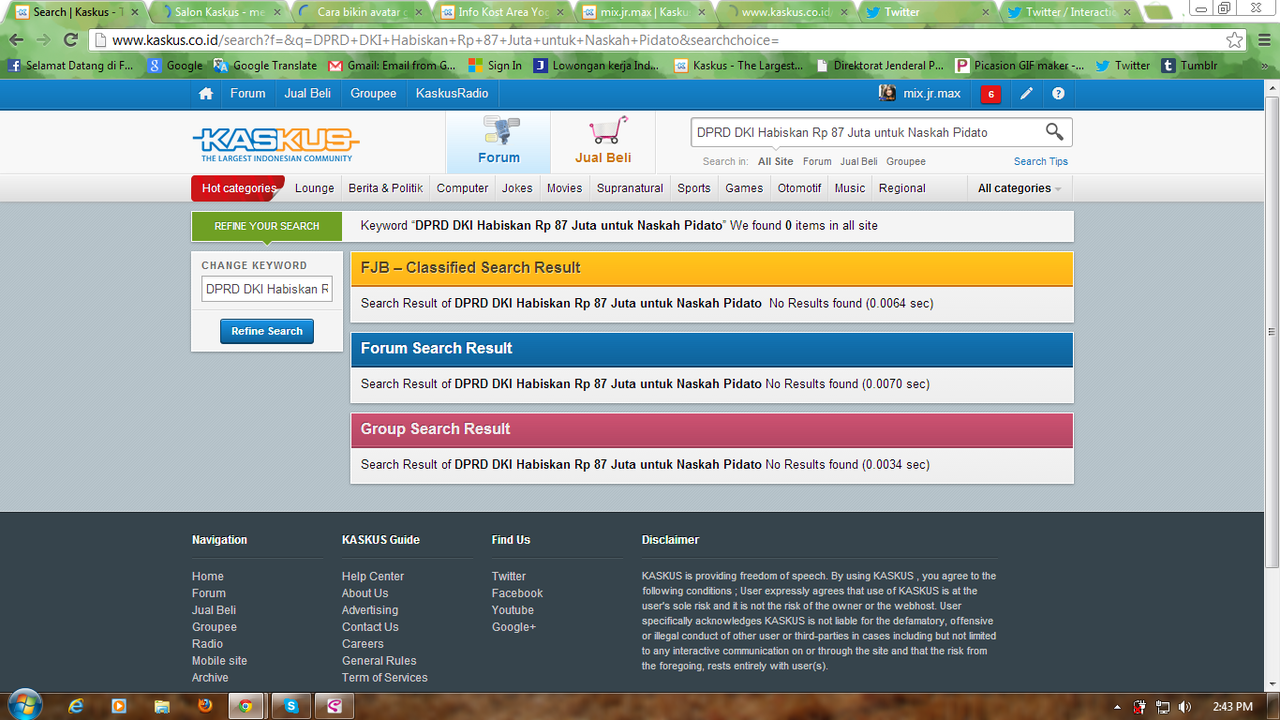Open the Tumblr bookmark
The image size is (1280, 720).
[x=1190, y=65]
